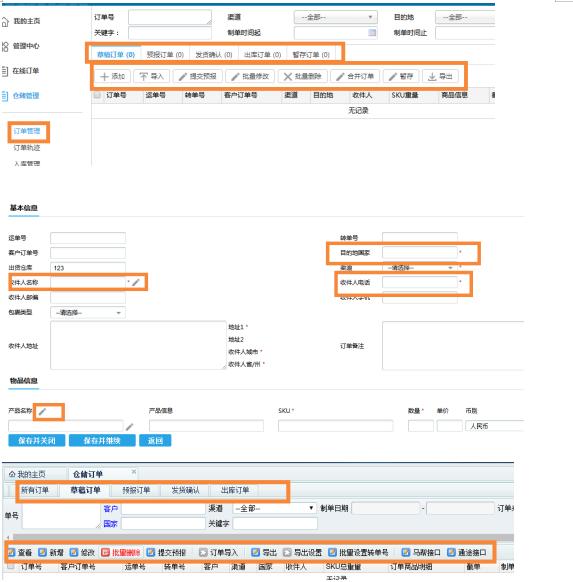Click the blue 国家 link in bottom panel
Screen dimensions: 573x582
(x=110, y=524)
